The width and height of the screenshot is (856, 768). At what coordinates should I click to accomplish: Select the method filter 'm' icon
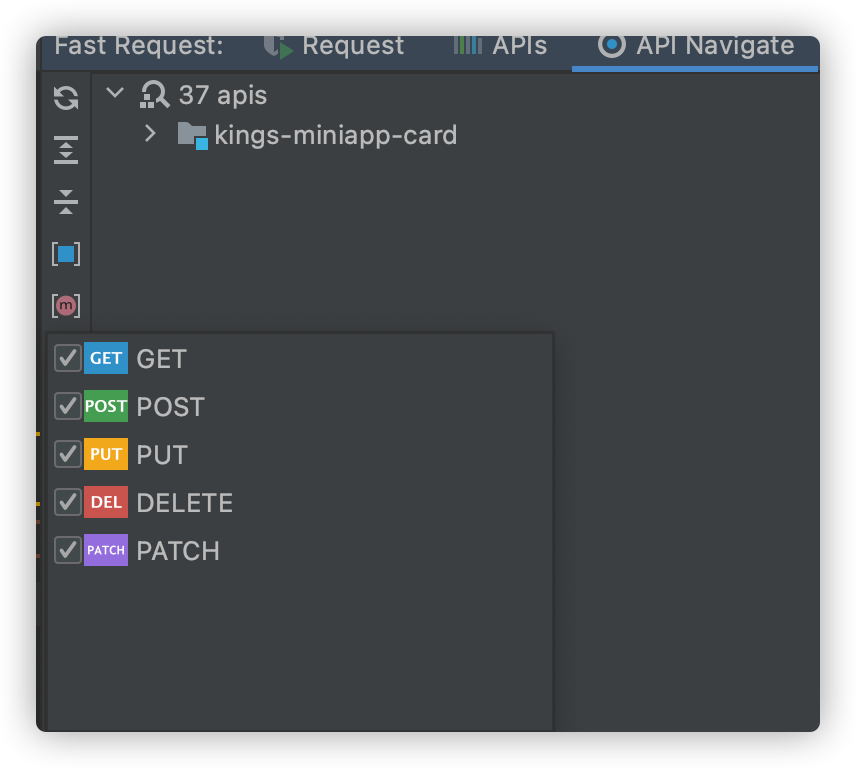(x=65, y=305)
